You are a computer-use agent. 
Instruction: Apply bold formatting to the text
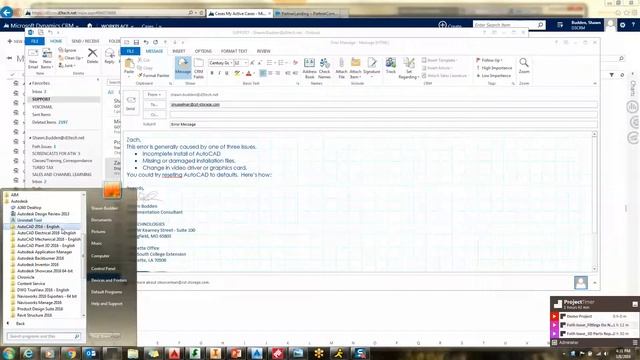pos(212,73)
